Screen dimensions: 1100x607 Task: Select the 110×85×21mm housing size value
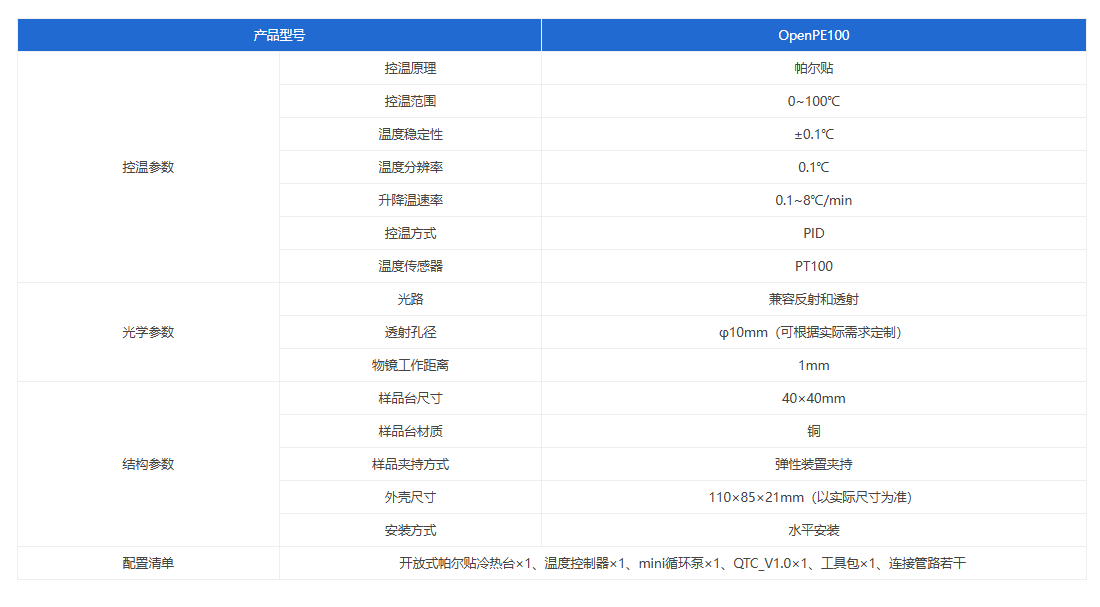click(813, 497)
